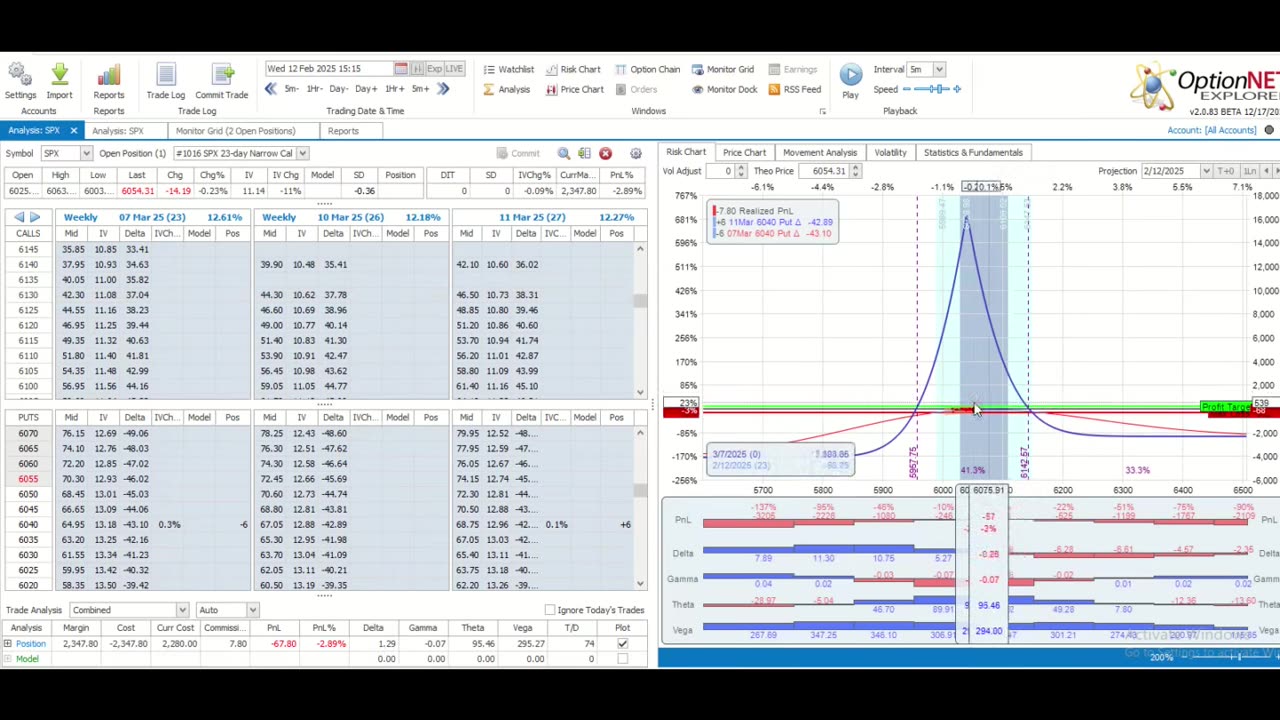Open the Monitor Dock window

[x=724, y=89]
